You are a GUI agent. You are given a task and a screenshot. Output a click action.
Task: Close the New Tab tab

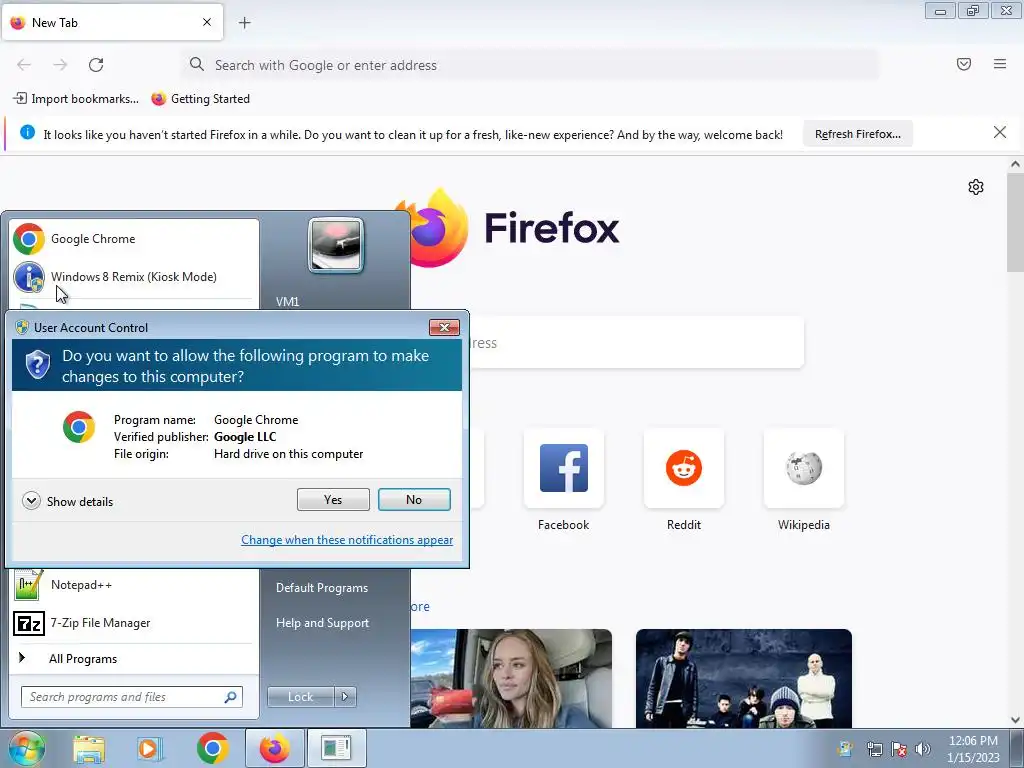point(207,22)
